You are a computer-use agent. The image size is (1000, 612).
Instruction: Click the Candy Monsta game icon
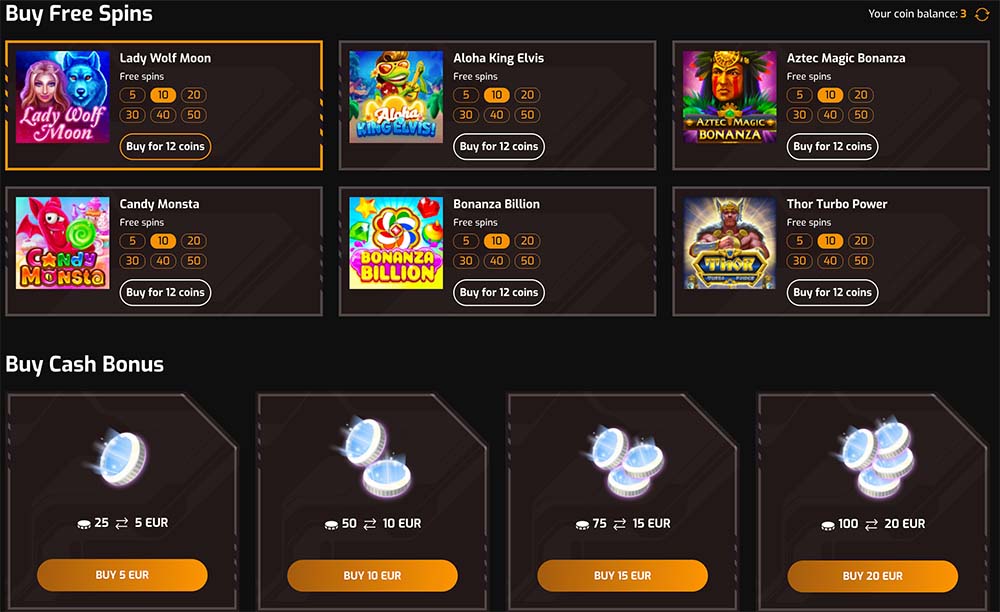(x=62, y=243)
